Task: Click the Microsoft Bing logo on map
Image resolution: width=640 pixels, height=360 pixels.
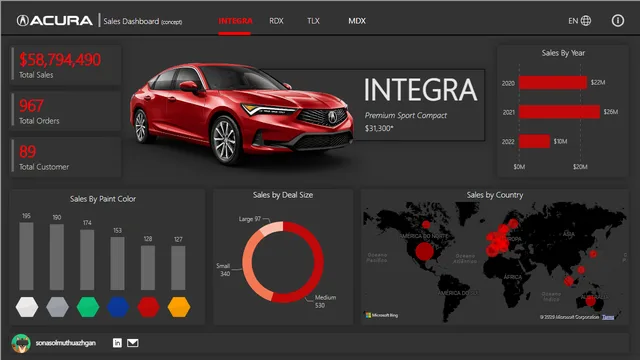Action: (382, 315)
